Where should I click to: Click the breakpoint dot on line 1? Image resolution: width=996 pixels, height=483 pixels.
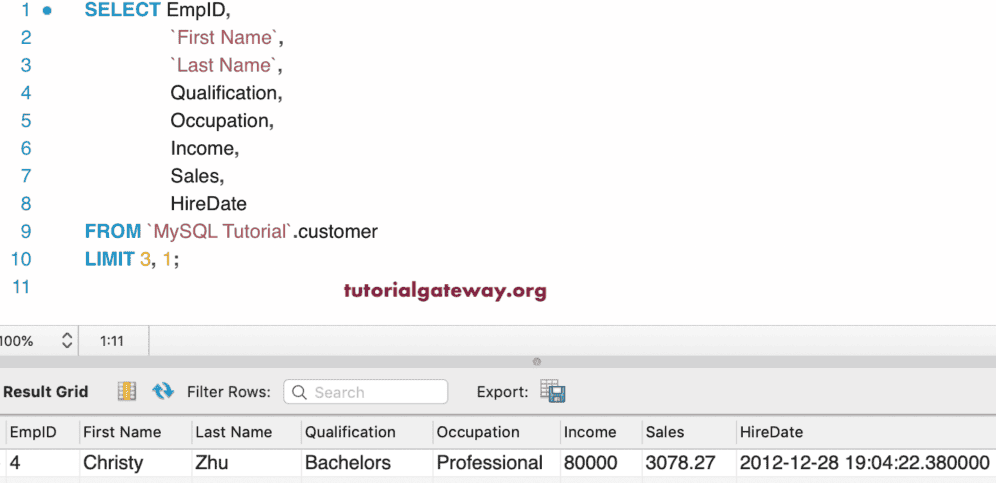47,10
